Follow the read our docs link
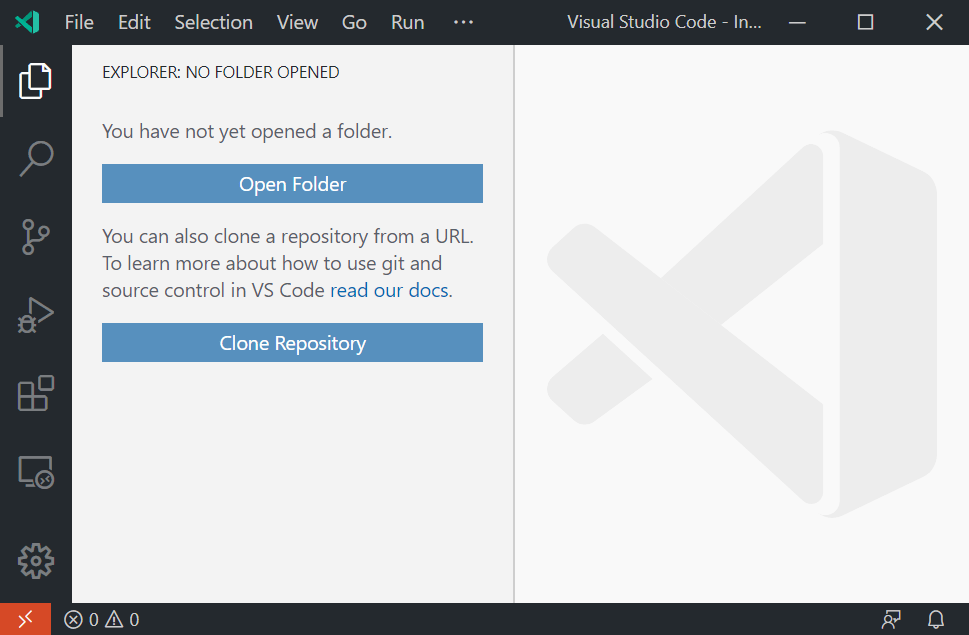Viewport: 969px width, 635px height. [388, 289]
